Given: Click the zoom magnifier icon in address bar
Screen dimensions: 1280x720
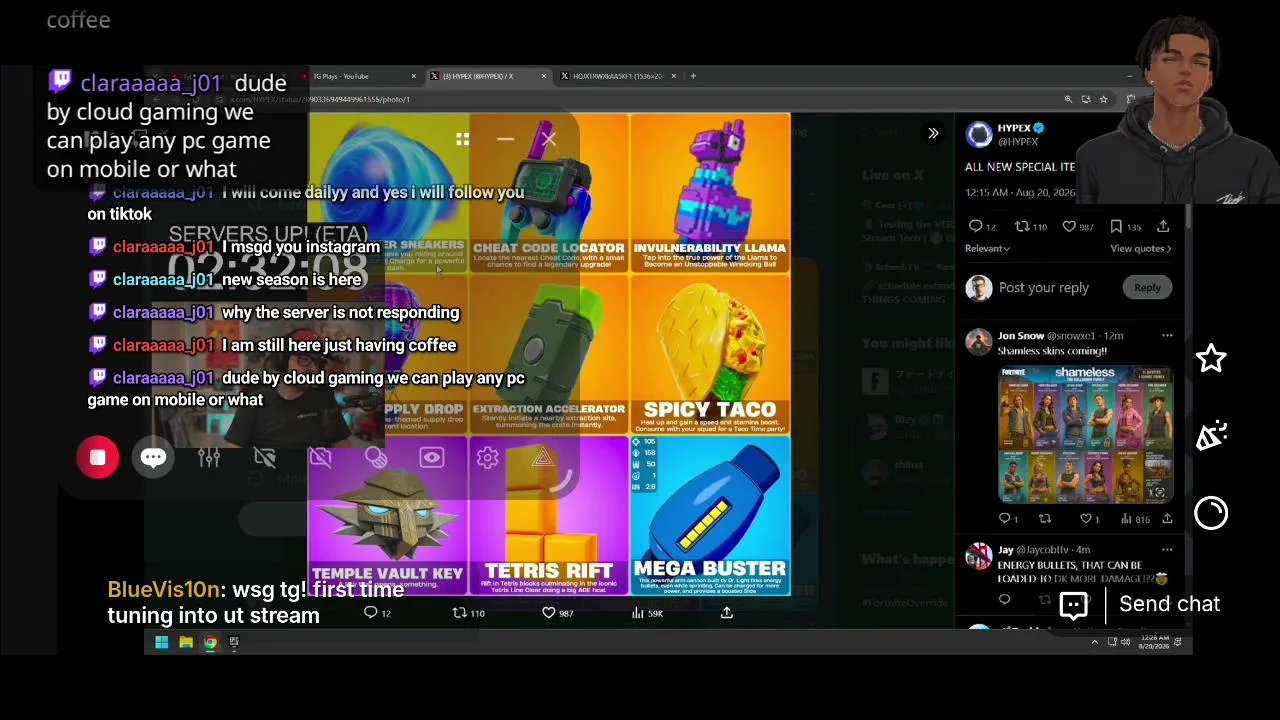Looking at the screenshot, I should (1068, 99).
